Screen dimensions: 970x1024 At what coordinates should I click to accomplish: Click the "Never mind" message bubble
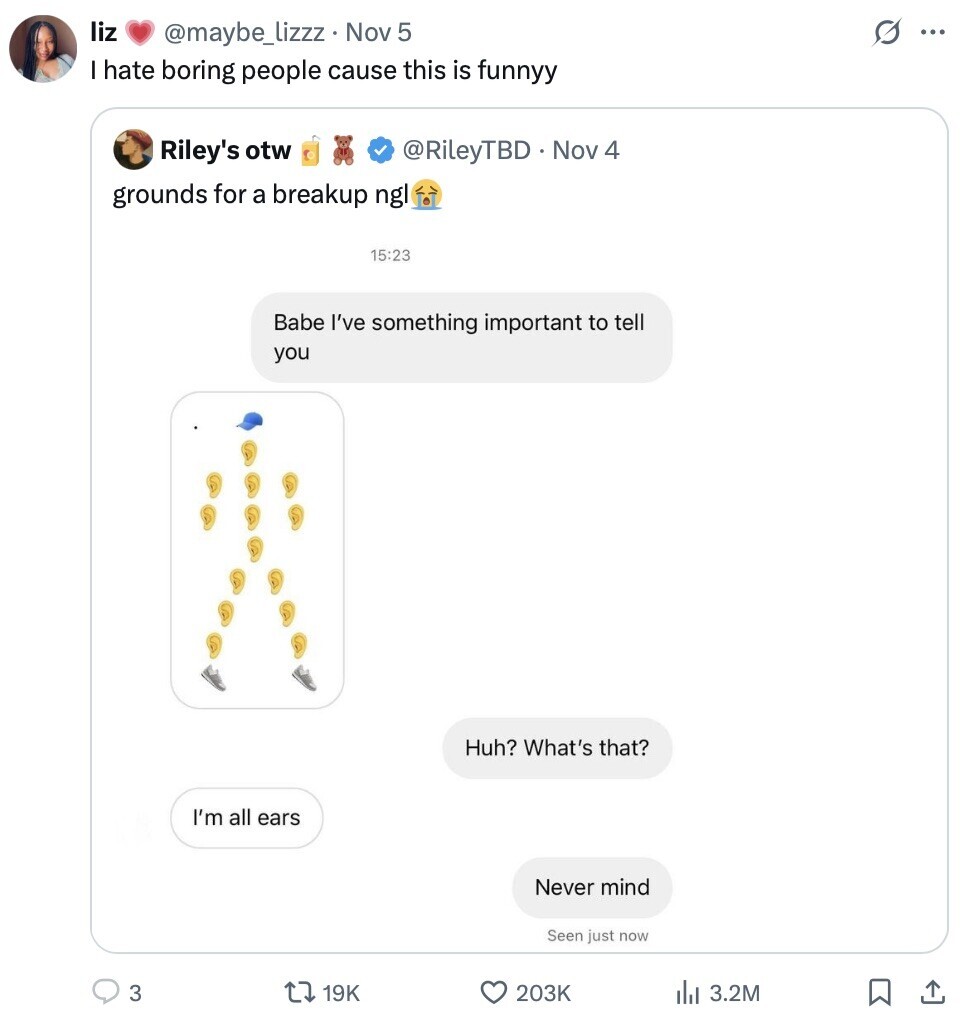click(x=592, y=887)
